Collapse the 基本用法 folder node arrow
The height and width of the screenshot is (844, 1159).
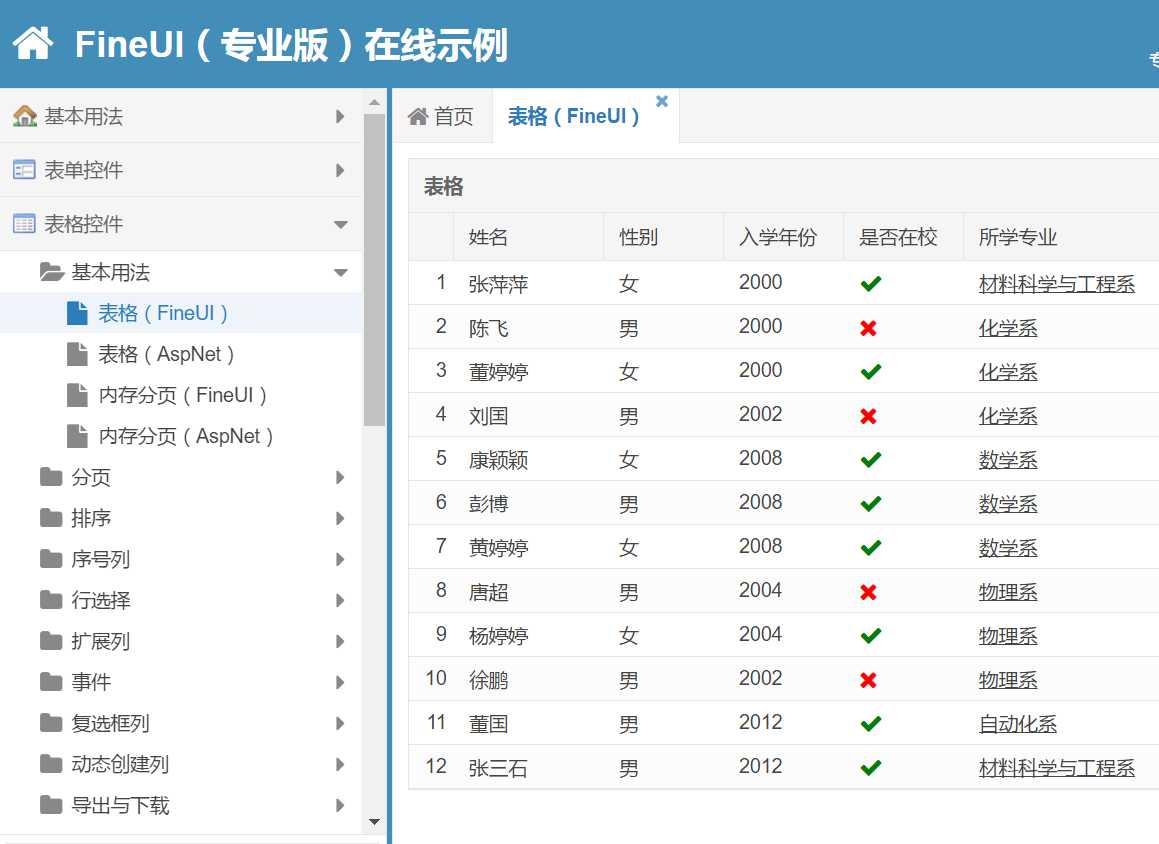[340, 273]
